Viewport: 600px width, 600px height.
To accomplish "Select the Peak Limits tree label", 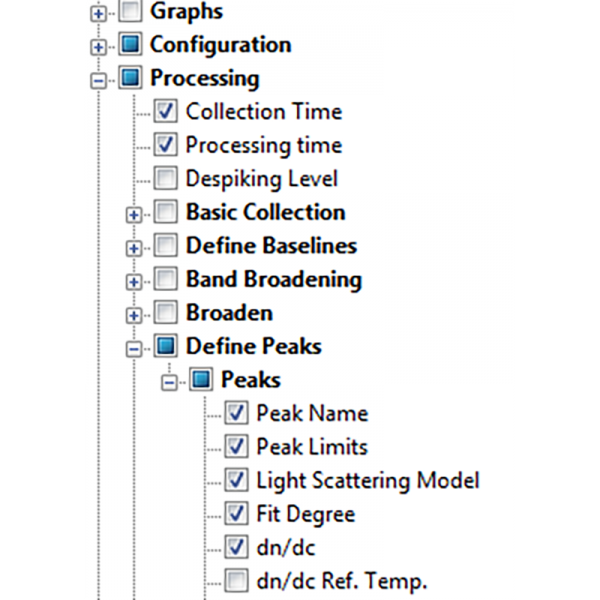I will (x=312, y=447).
